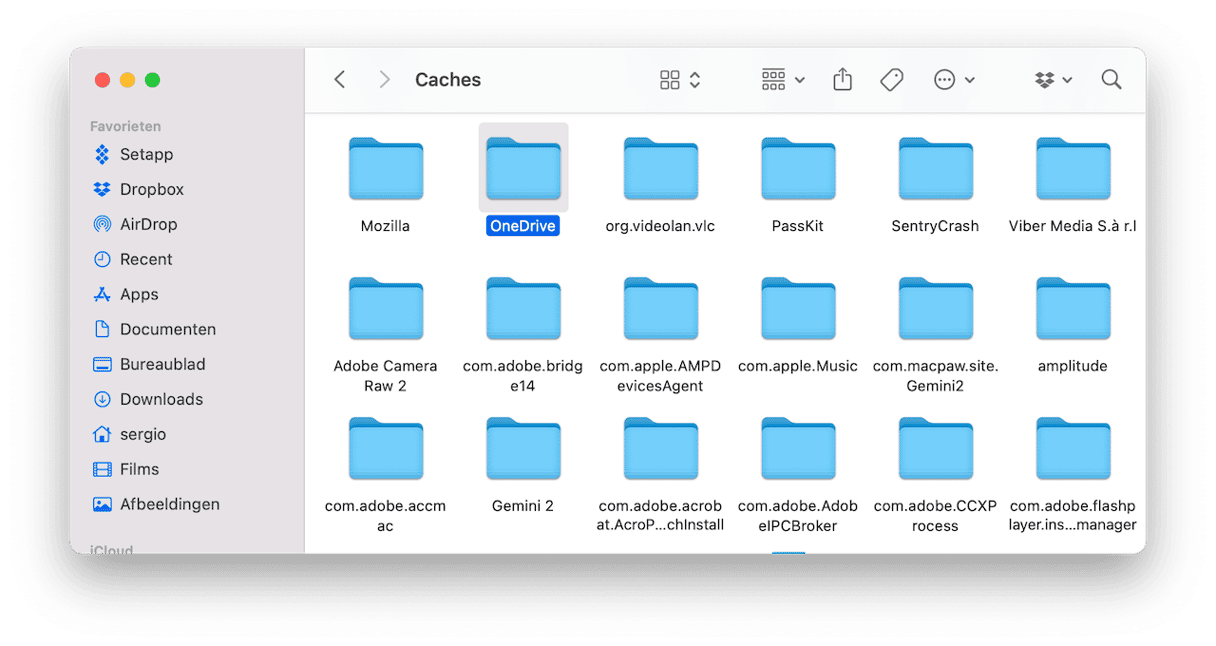Select the org.videolan.vlc folder icon
1216x646 pixels.
(x=661, y=169)
